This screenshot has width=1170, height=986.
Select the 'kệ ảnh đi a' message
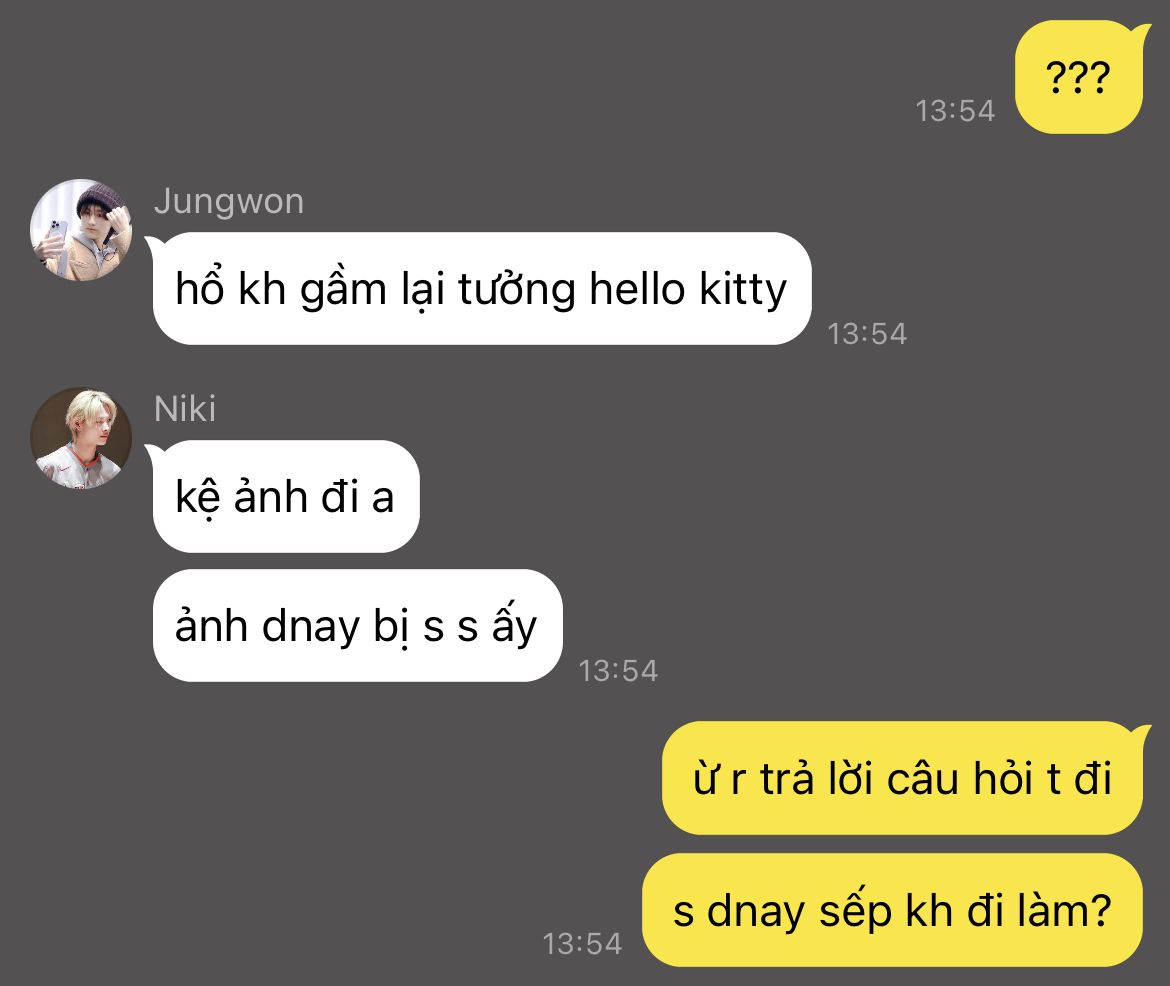point(286,496)
